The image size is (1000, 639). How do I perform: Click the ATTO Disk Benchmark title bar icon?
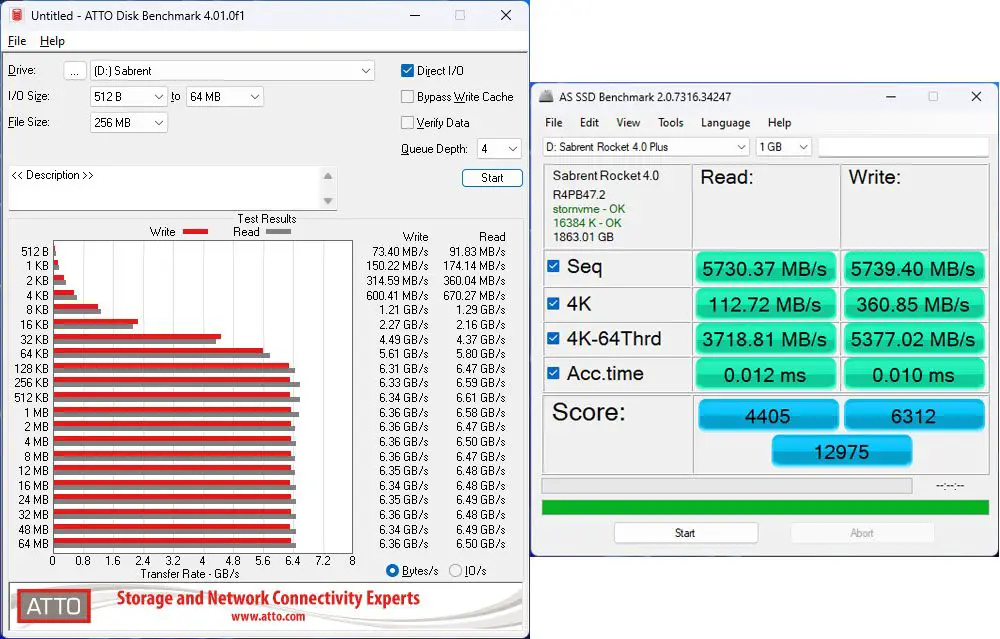(17, 15)
